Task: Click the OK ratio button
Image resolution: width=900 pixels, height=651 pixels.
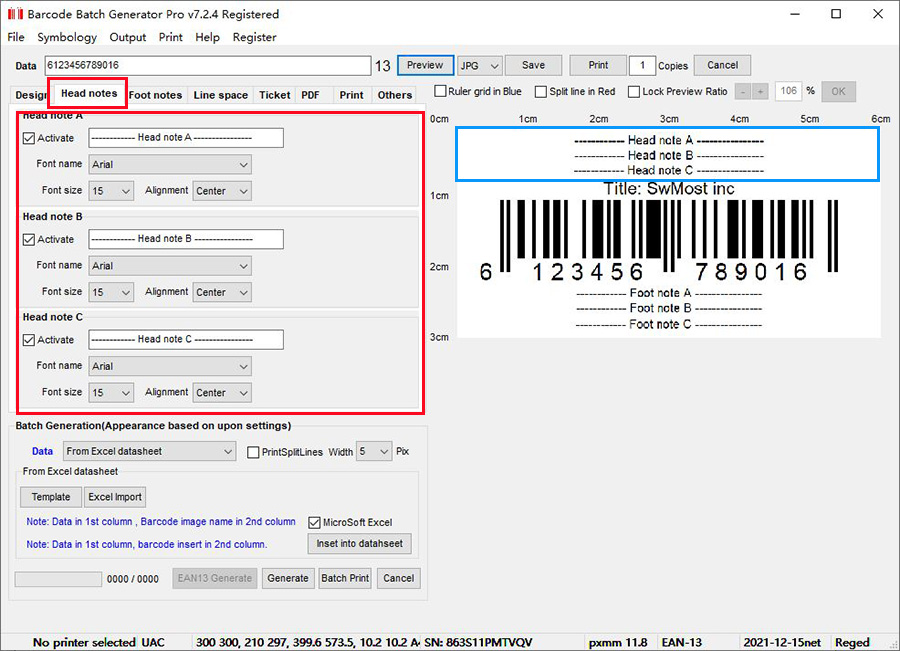Action: pos(839,92)
